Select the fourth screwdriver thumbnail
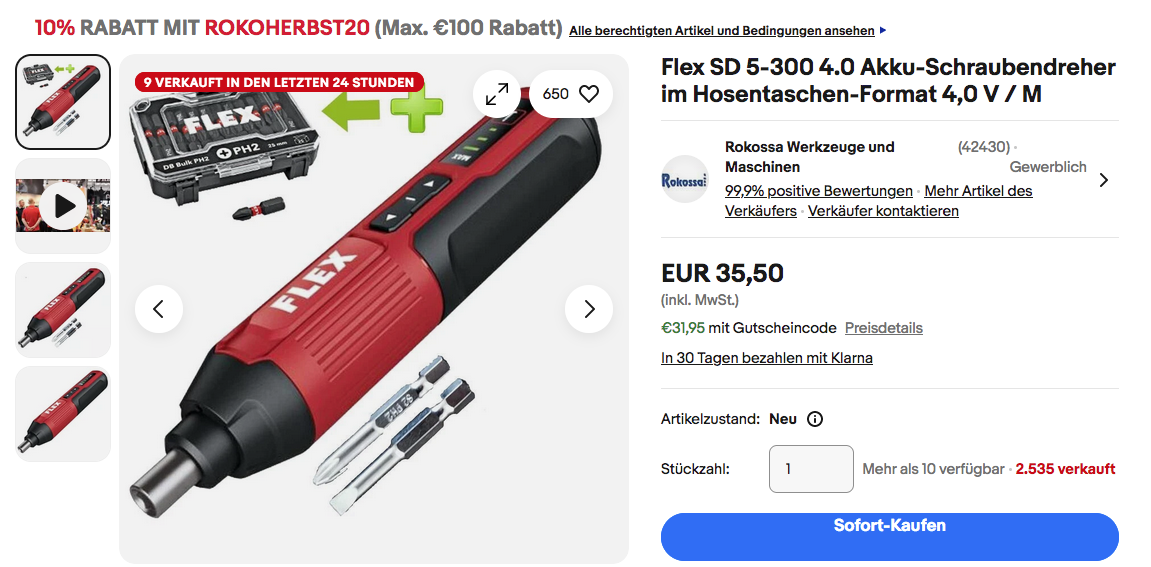The width and height of the screenshot is (1151, 567). pos(63,414)
